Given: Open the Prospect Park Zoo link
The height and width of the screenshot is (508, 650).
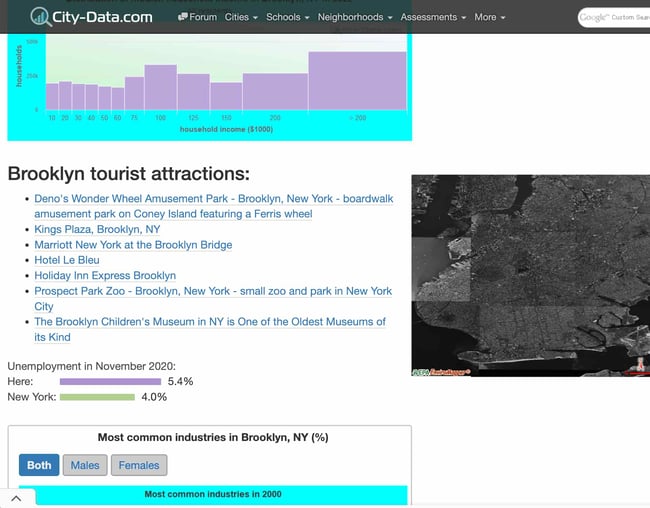Looking at the screenshot, I should coord(213,299).
